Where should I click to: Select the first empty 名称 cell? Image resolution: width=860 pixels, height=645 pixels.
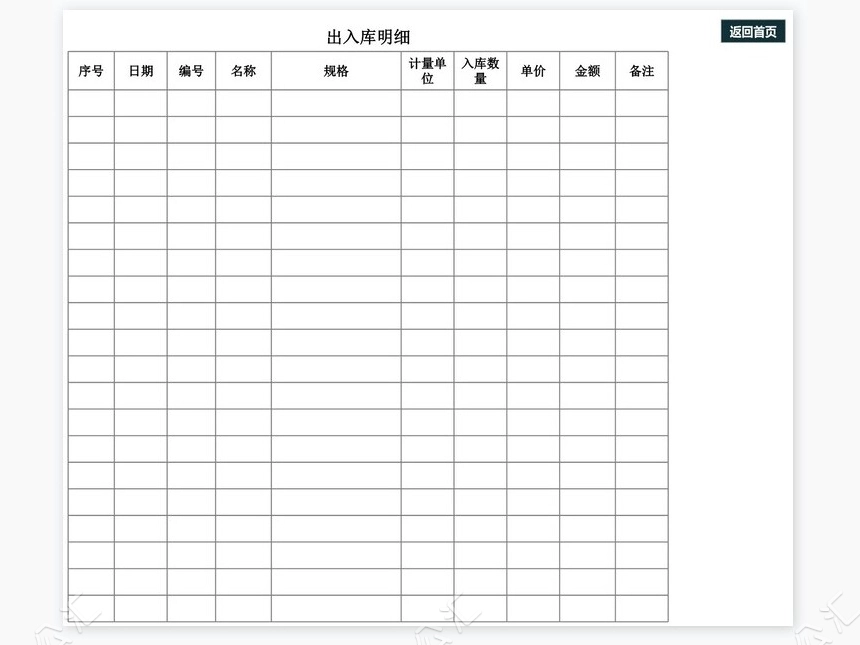[241, 101]
